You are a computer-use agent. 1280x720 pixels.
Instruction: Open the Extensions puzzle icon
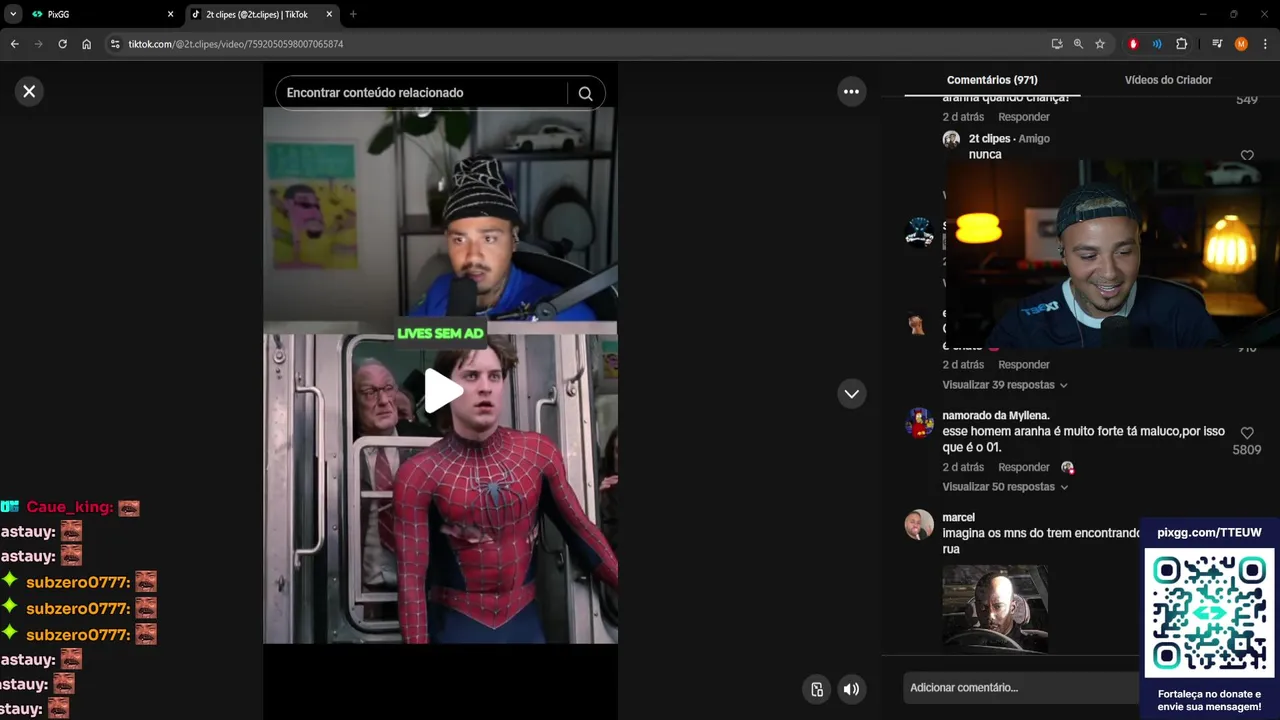(x=1181, y=44)
